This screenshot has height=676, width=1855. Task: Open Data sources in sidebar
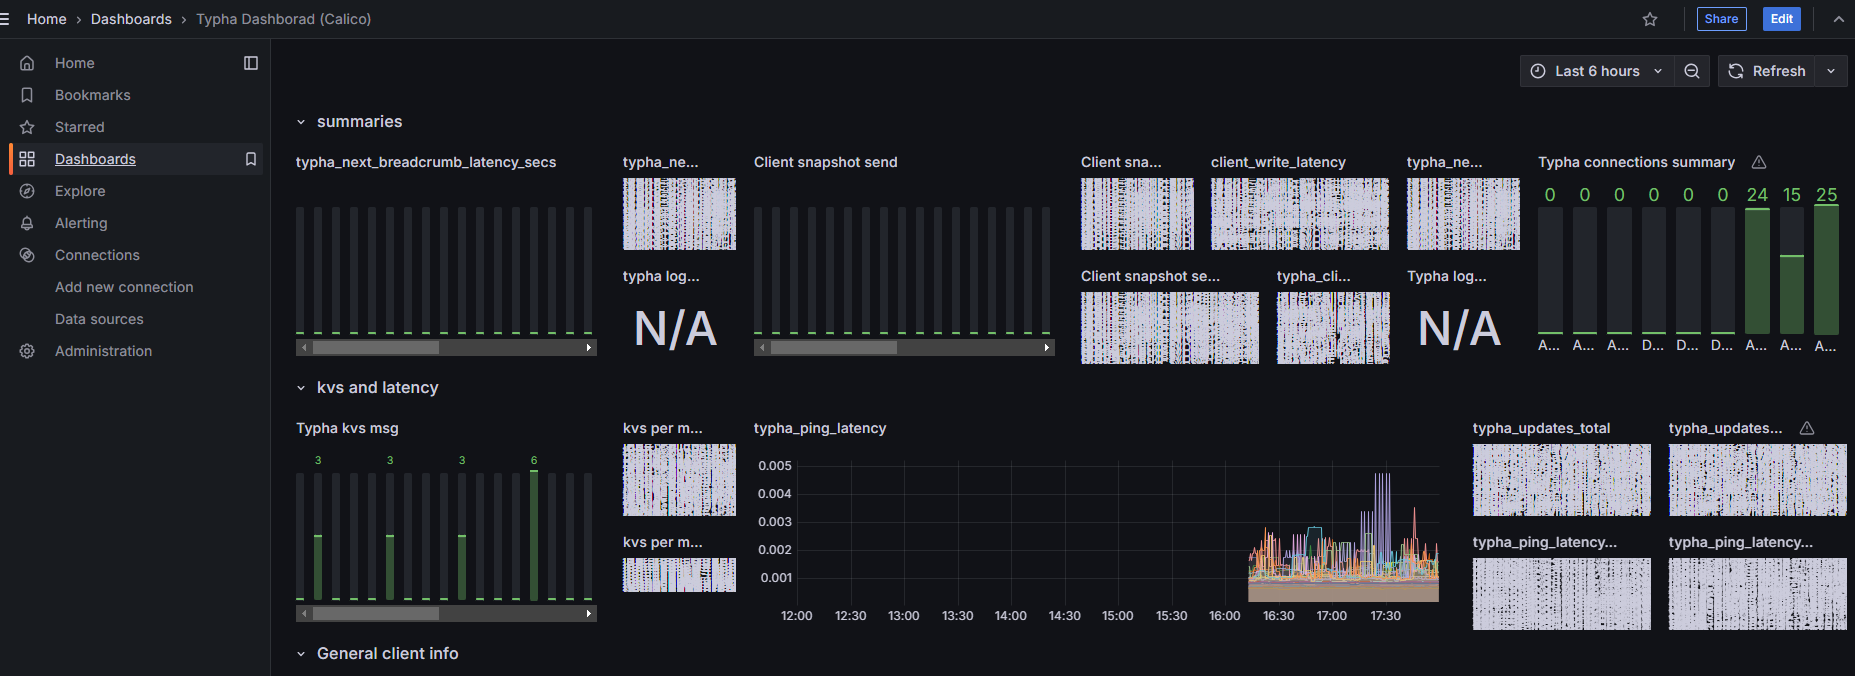(x=99, y=319)
